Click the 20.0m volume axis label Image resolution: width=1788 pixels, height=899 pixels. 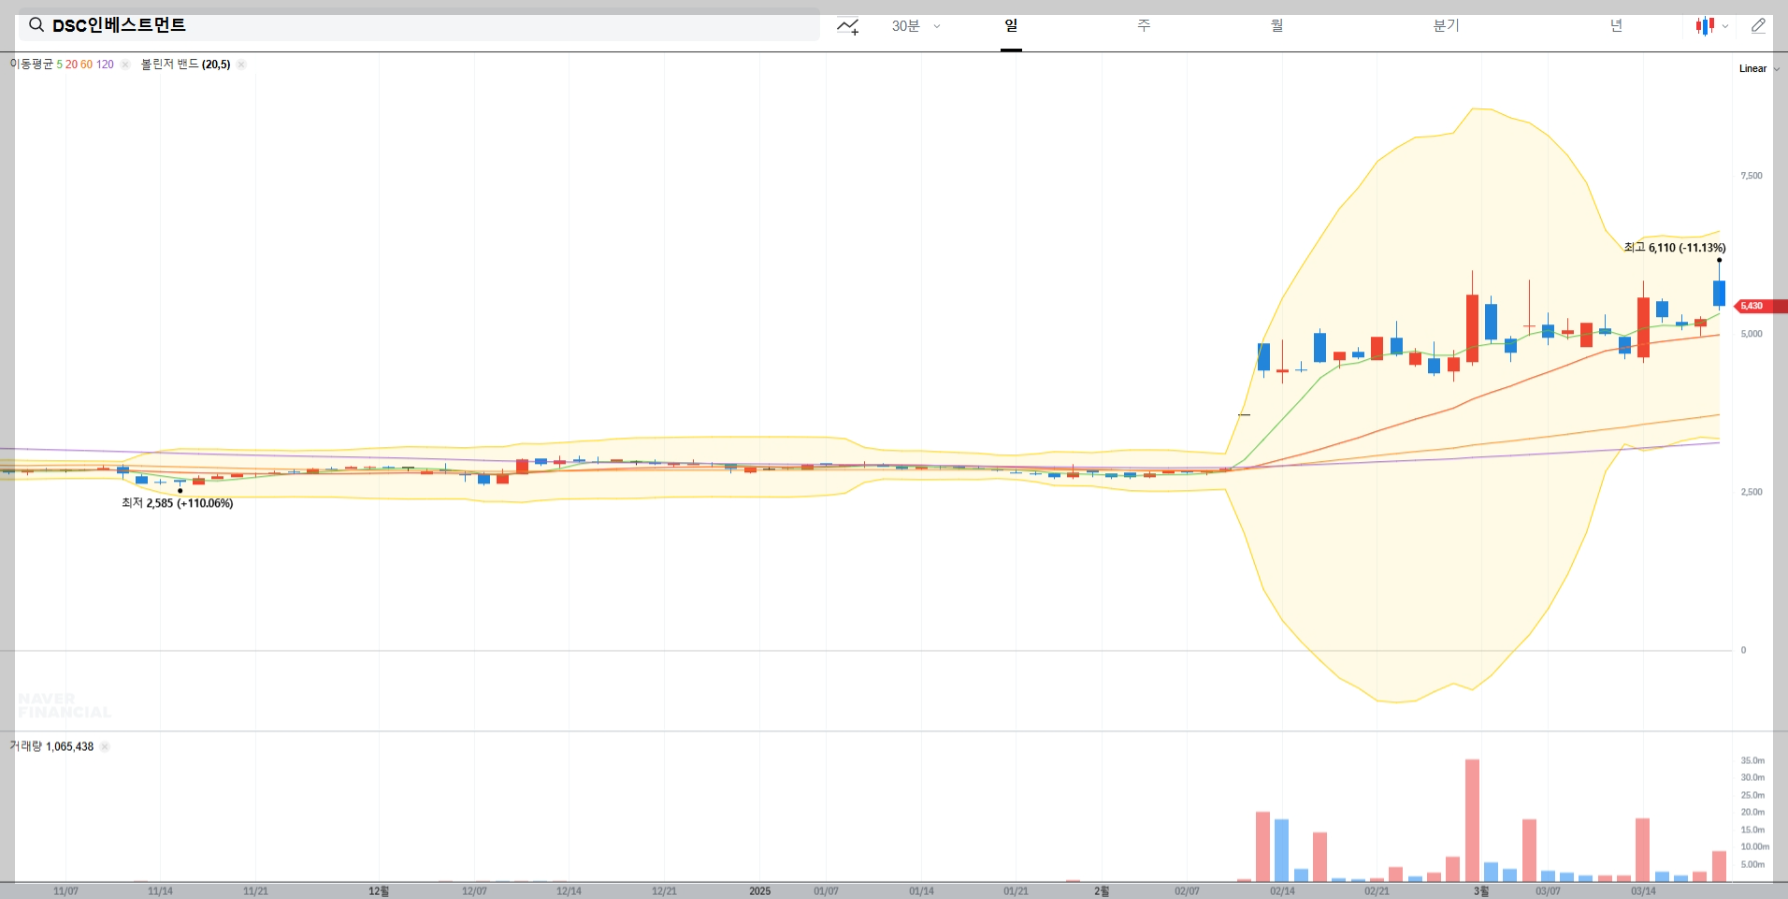1752,812
